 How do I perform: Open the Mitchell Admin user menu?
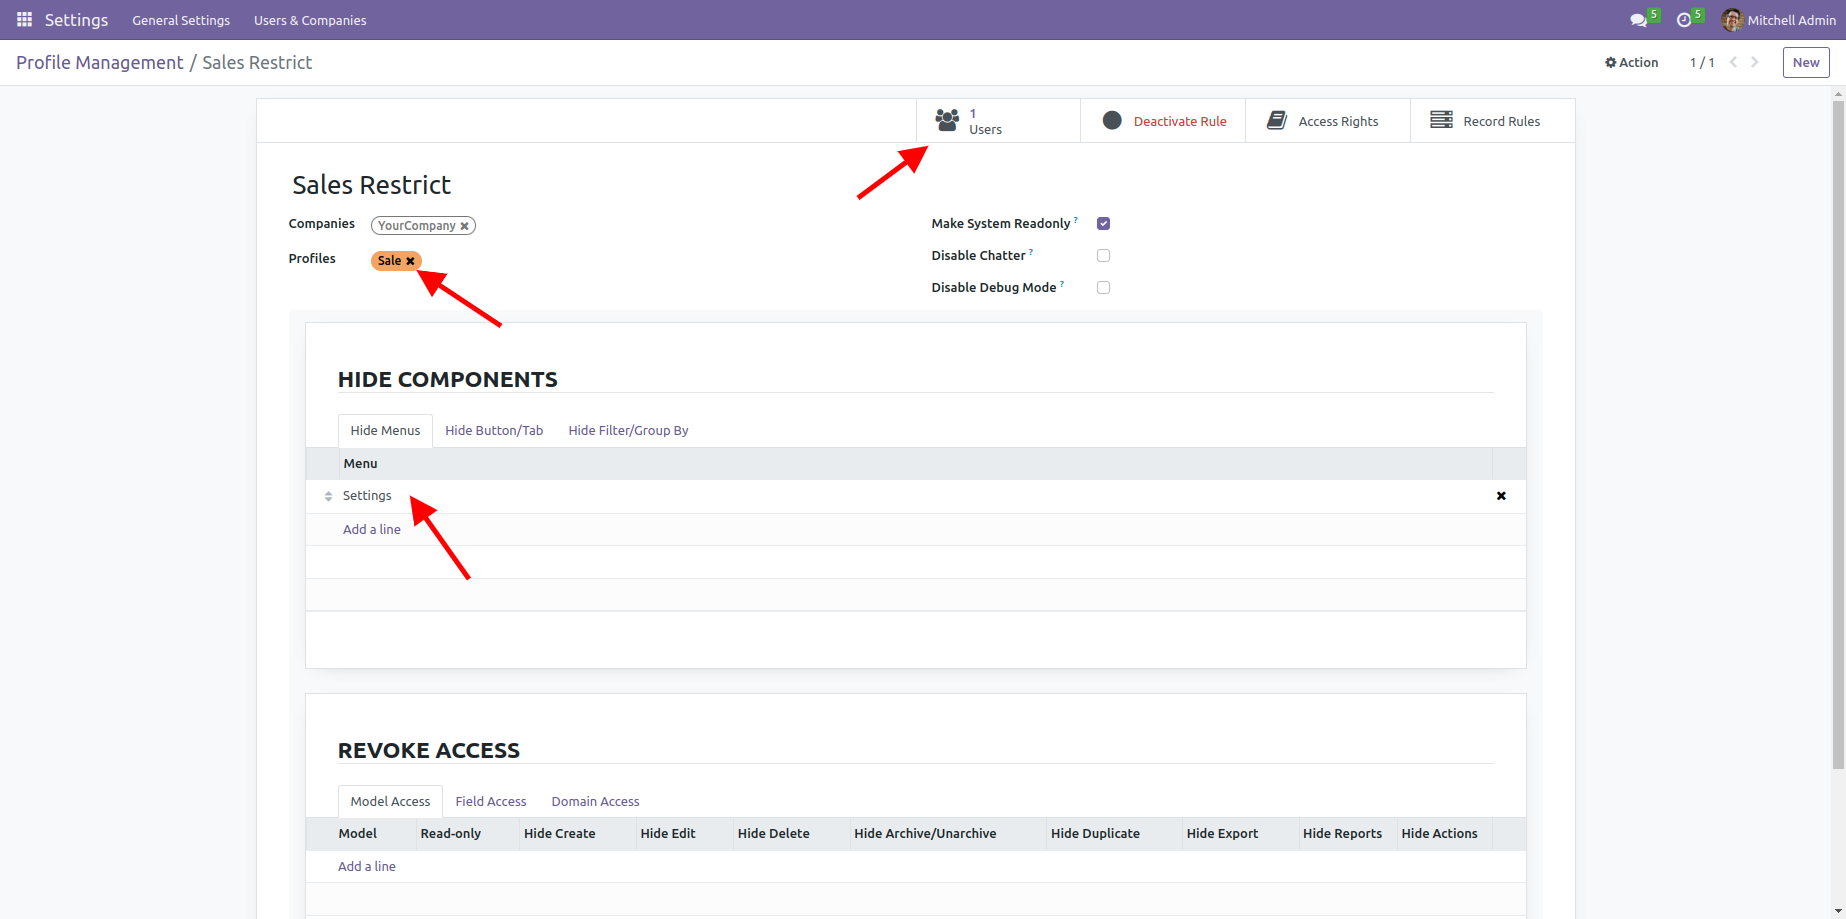click(1779, 20)
